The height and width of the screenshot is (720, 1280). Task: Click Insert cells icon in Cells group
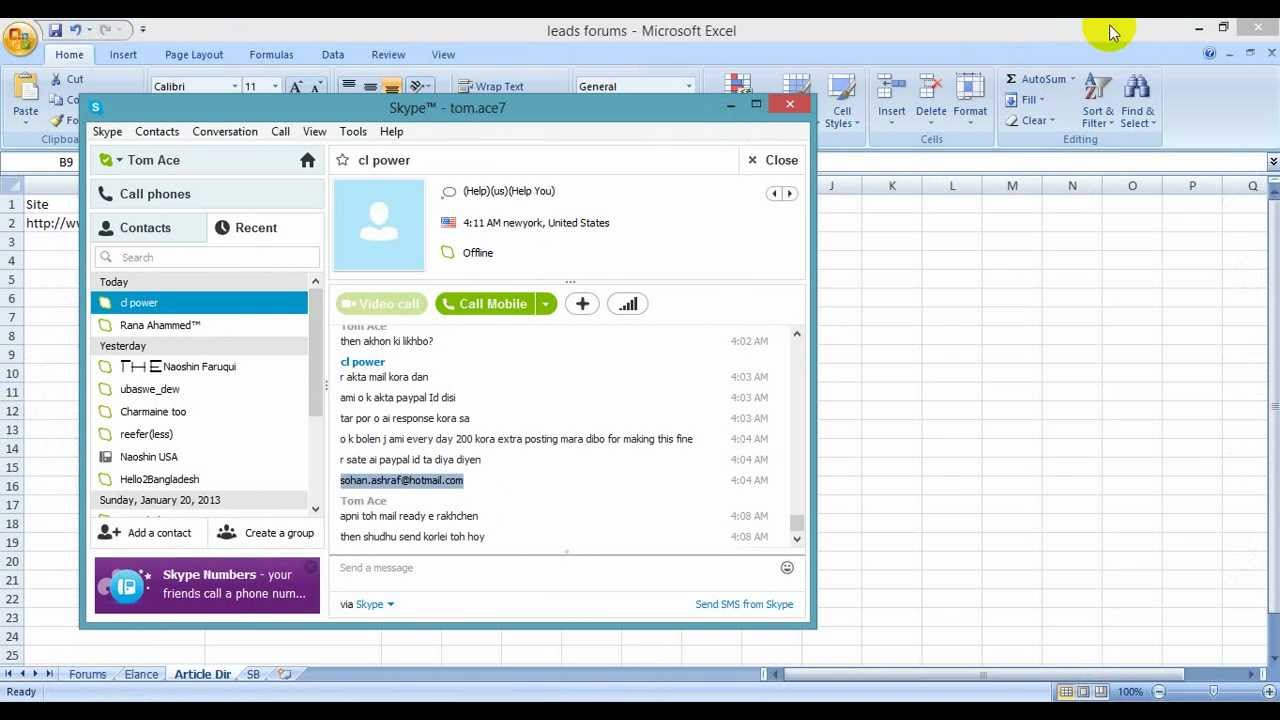coord(891,88)
